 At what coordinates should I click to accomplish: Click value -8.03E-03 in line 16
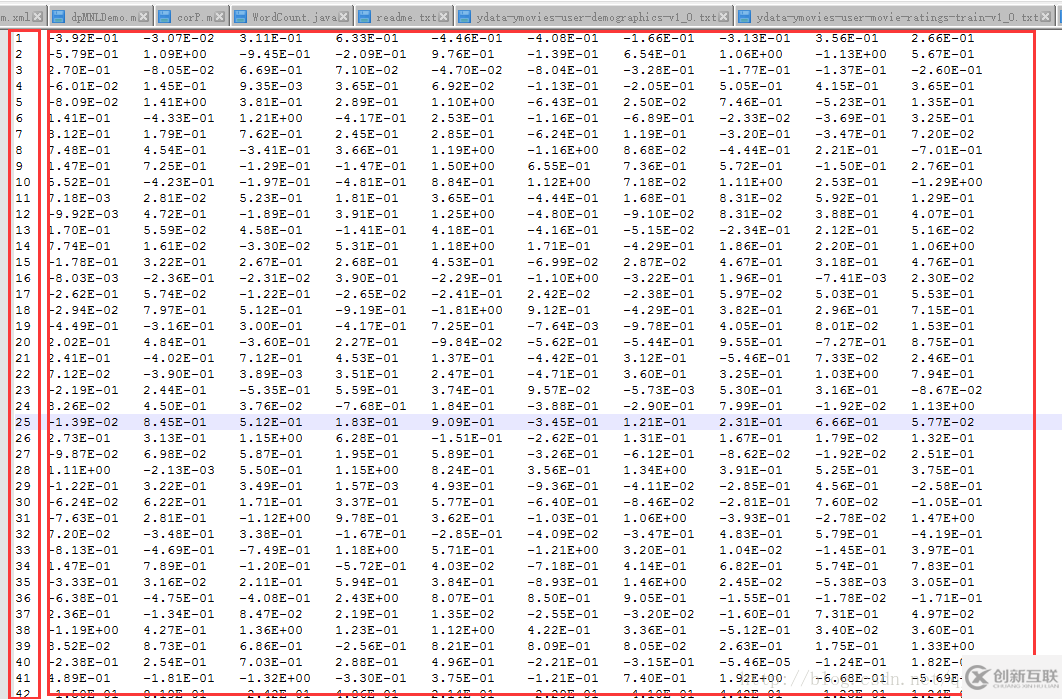click(83, 278)
